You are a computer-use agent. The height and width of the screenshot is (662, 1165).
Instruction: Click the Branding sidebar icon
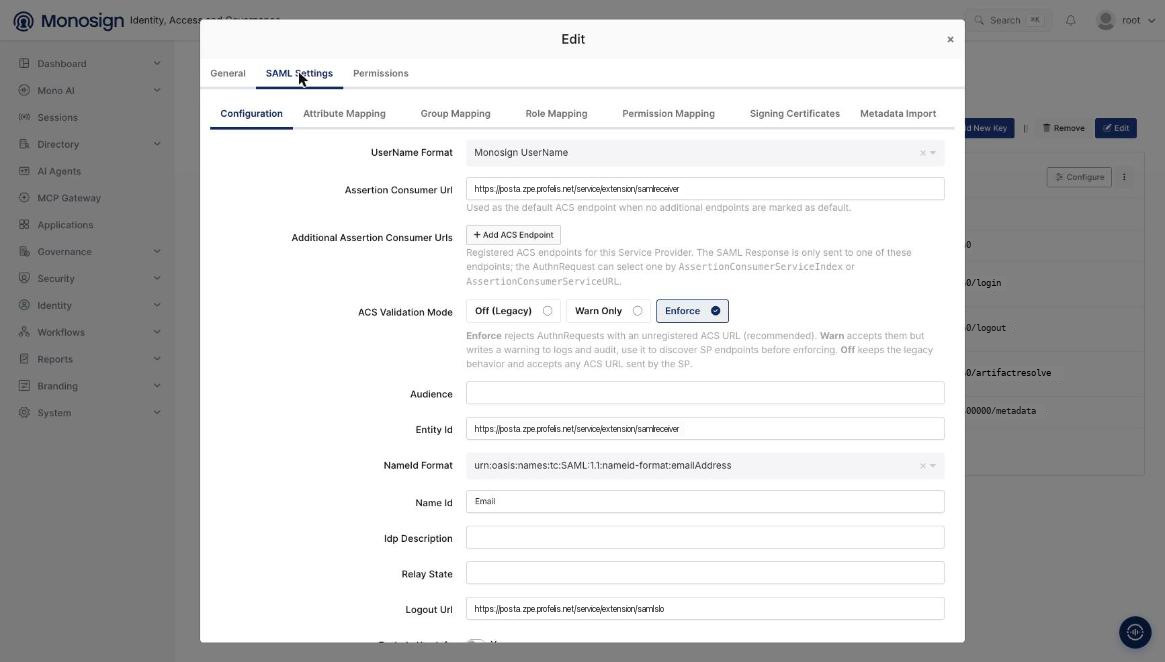[25, 386]
